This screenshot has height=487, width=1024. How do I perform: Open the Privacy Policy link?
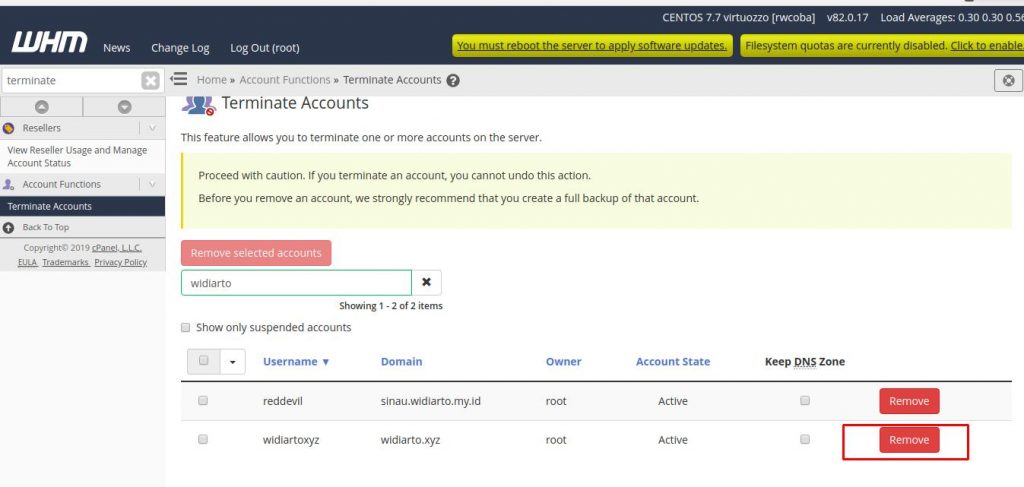pyautogui.click(x=121, y=262)
